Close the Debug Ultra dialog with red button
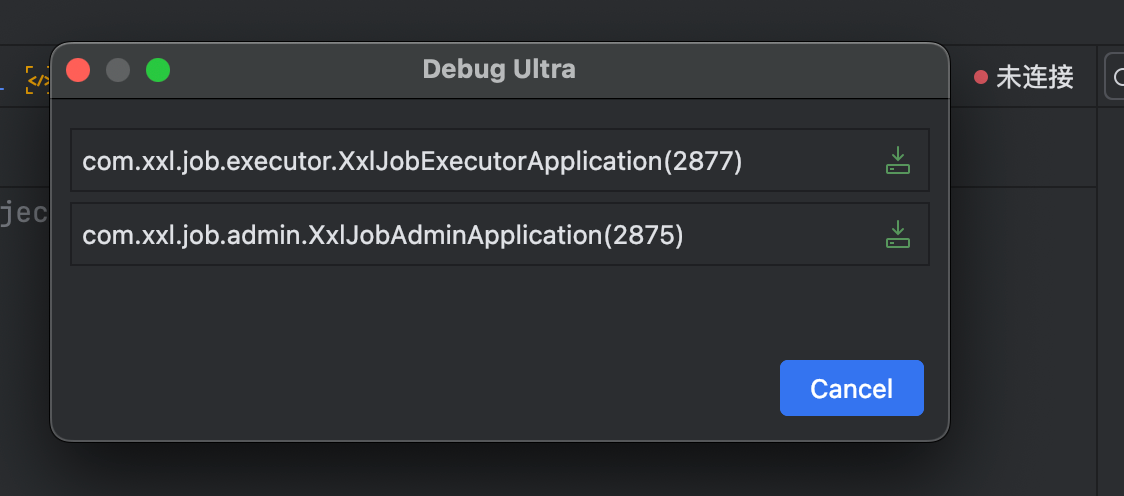The height and width of the screenshot is (496, 1124). (x=78, y=70)
